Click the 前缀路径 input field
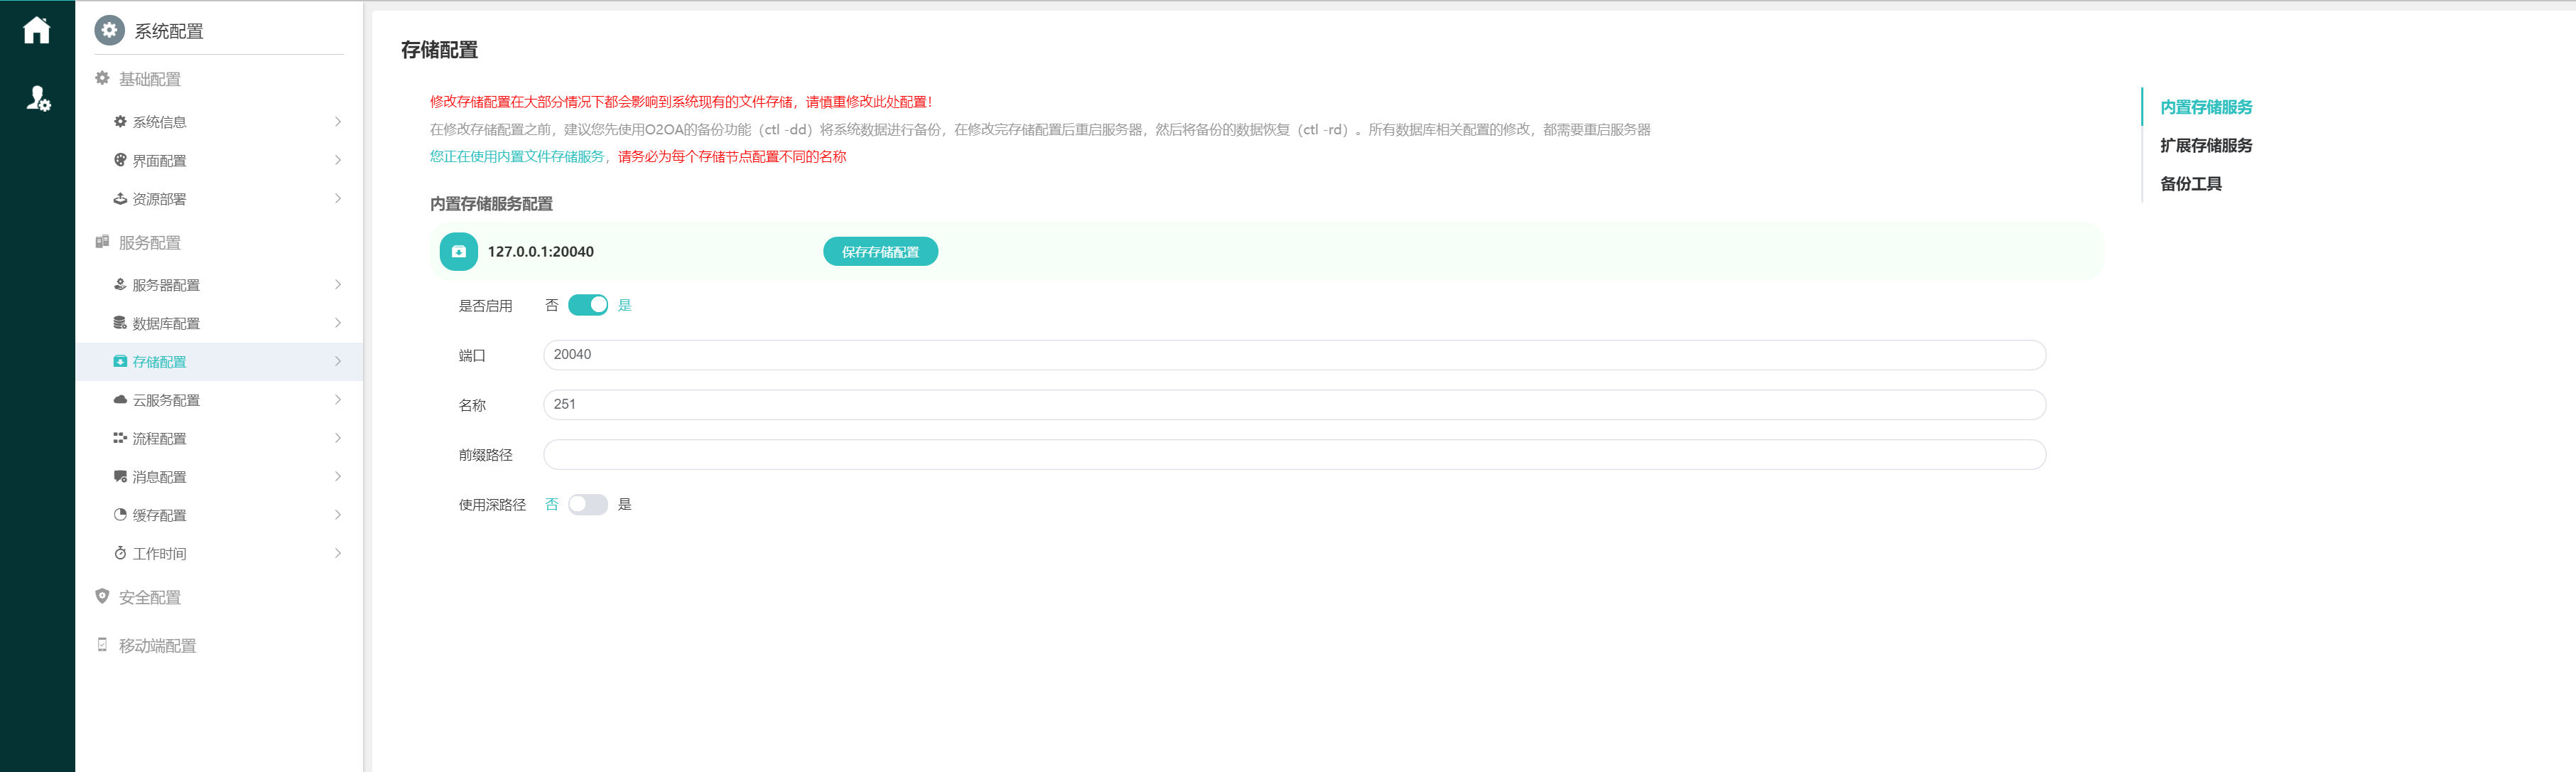 [x=1293, y=455]
